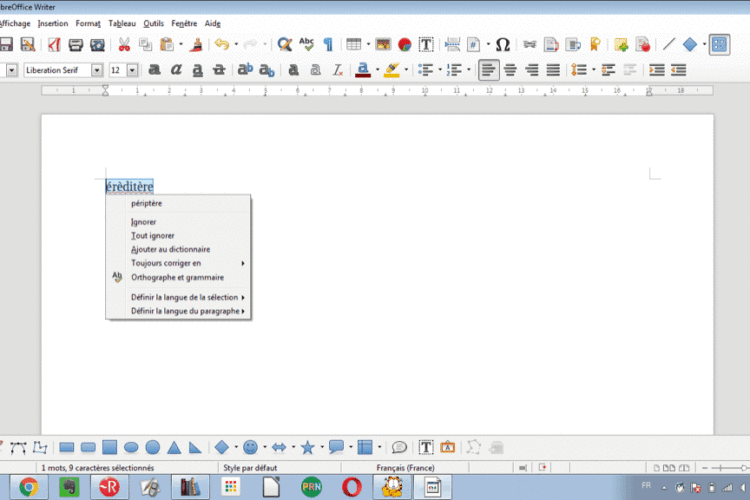The width and height of the screenshot is (750, 500).
Task: Apply yellow highlighting color
Action: pyautogui.click(x=392, y=70)
